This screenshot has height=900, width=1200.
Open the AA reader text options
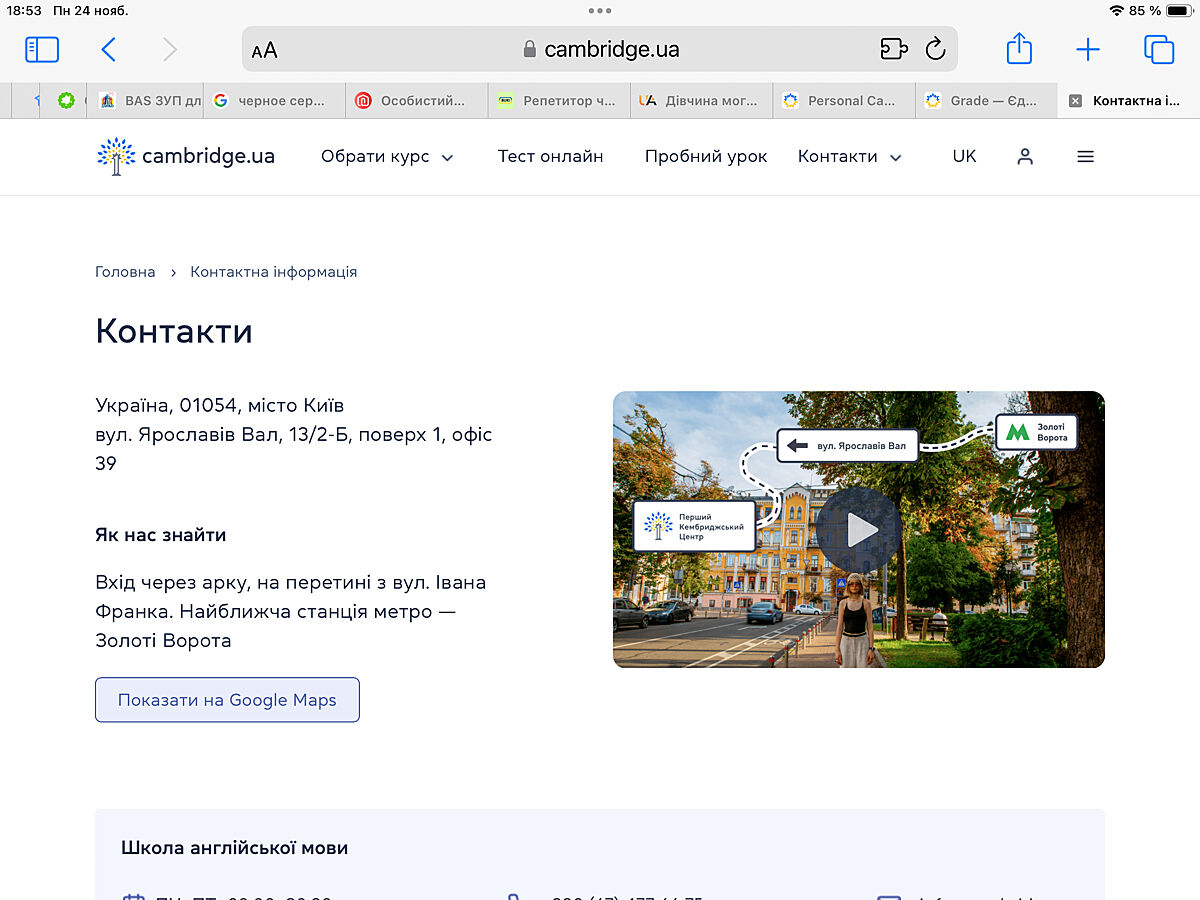coord(265,50)
